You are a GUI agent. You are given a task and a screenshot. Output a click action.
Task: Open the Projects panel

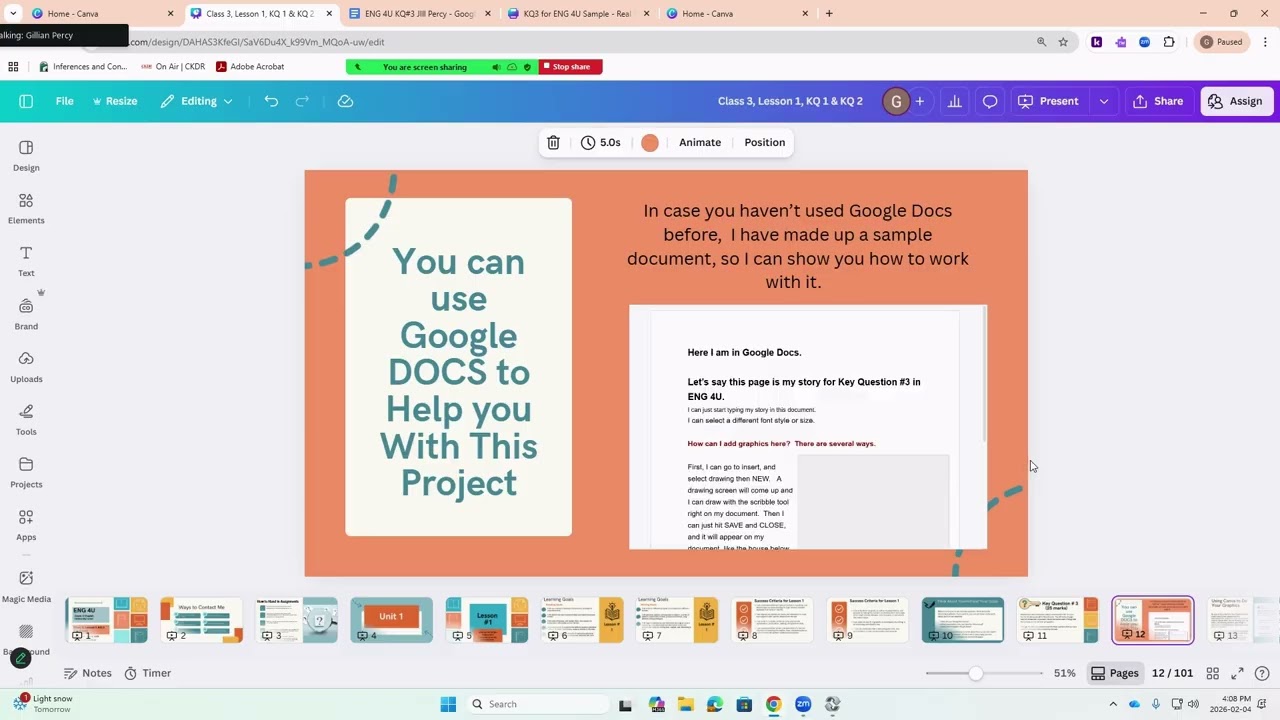click(26, 472)
